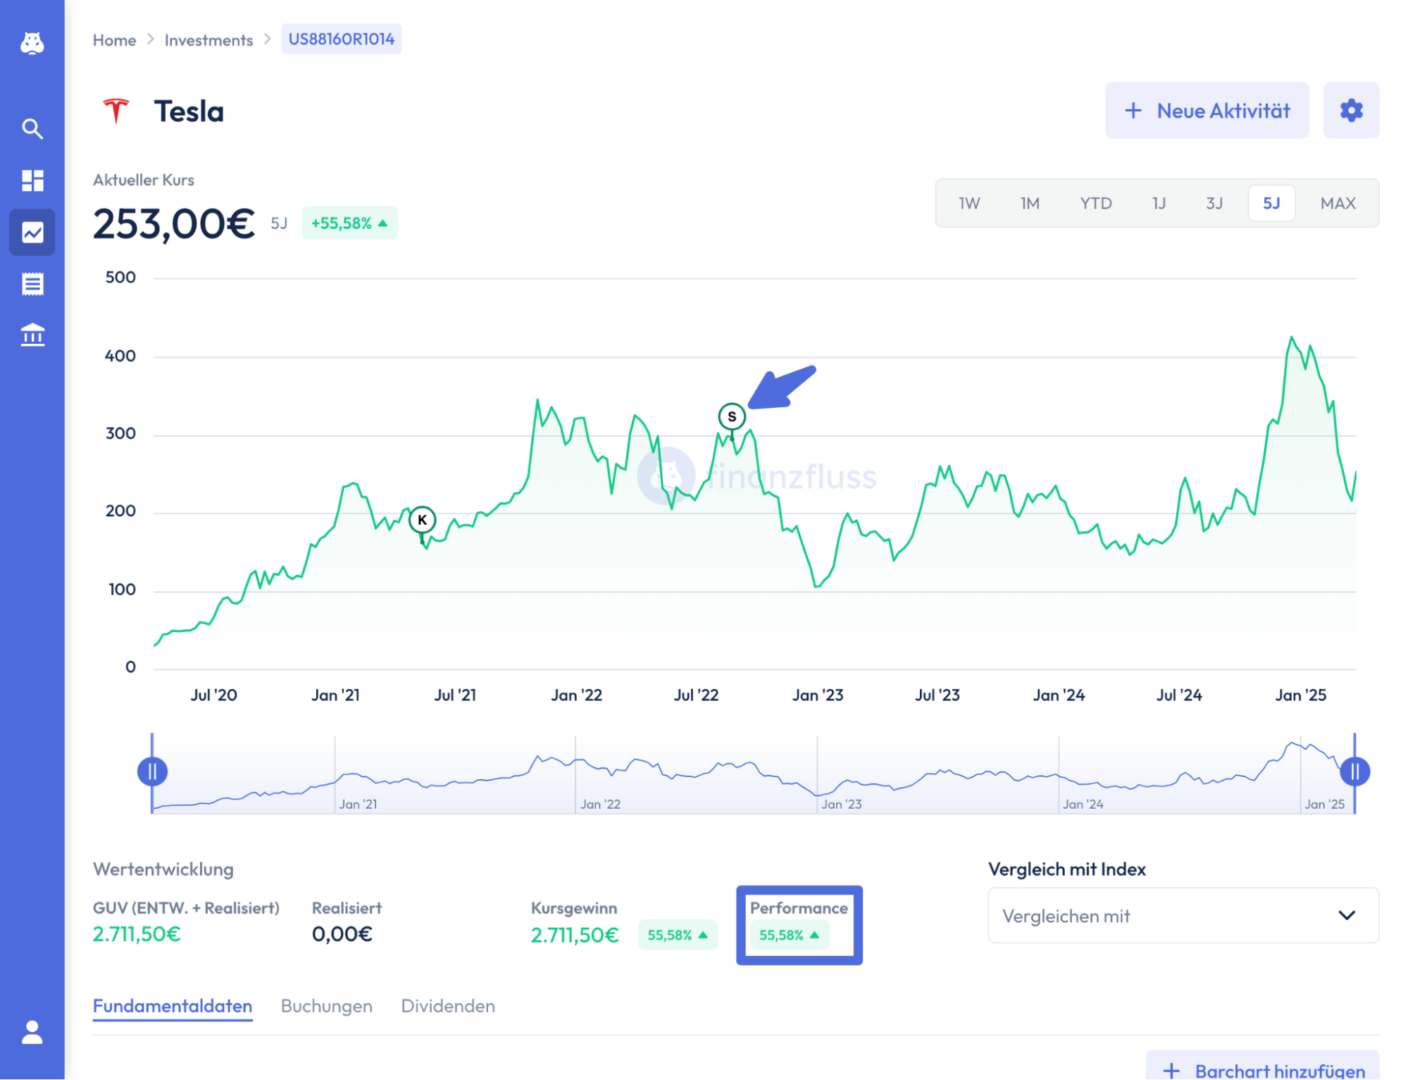
Task: Open the investments chart icon in sidebar
Action: (32, 232)
